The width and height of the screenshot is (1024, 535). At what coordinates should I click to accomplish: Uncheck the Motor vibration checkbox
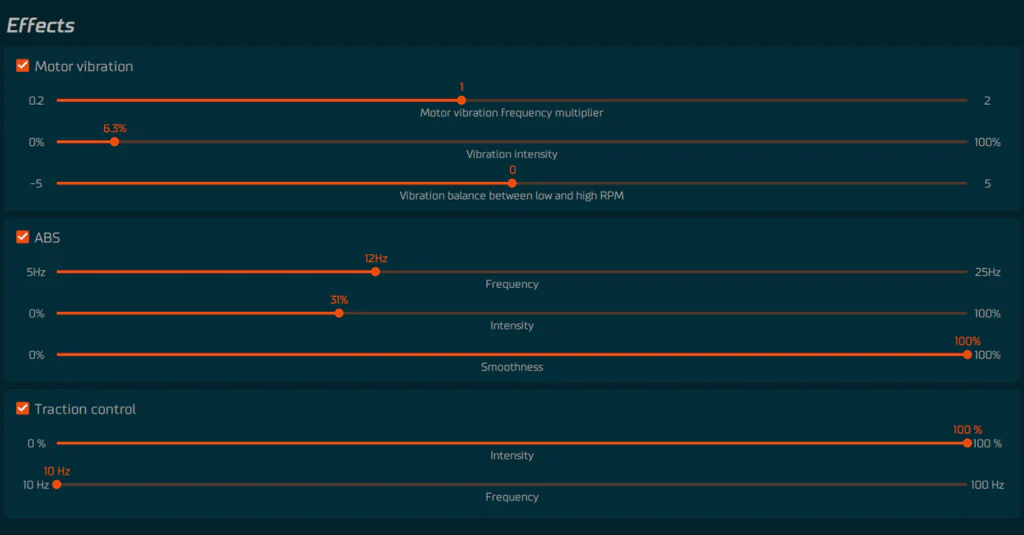[x=22, y=66]
